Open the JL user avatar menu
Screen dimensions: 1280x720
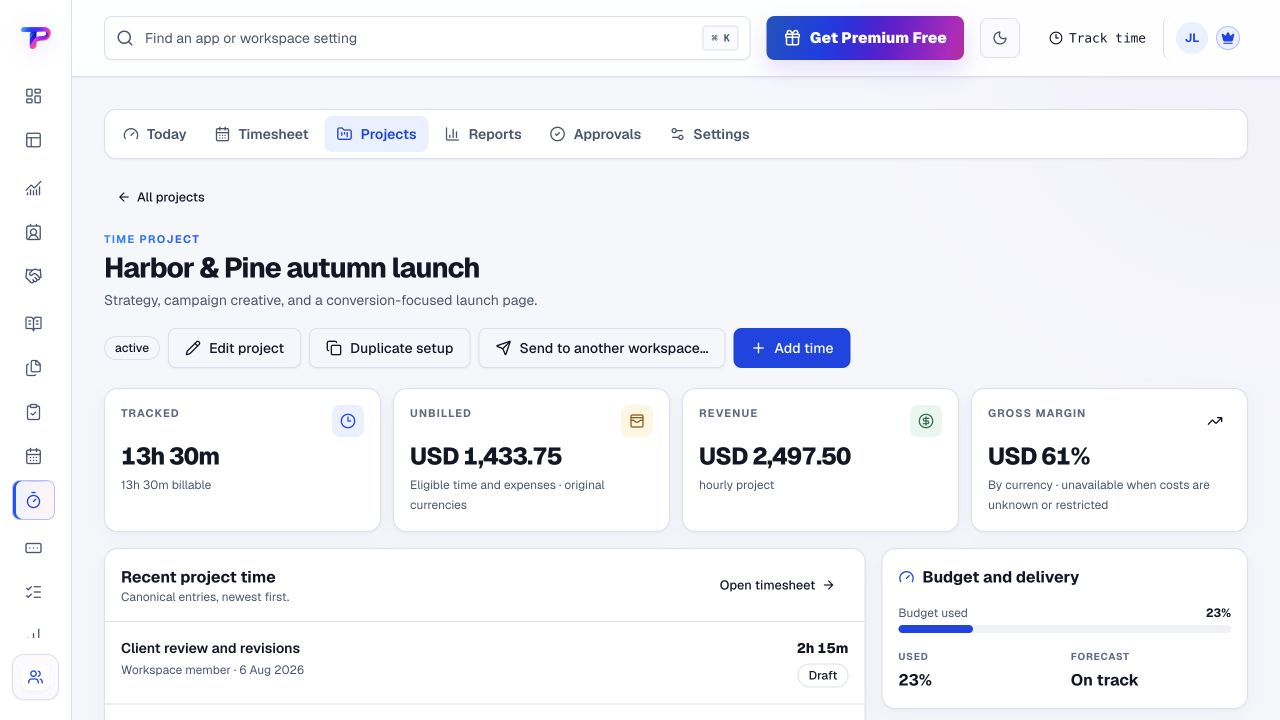(1192, 38)
